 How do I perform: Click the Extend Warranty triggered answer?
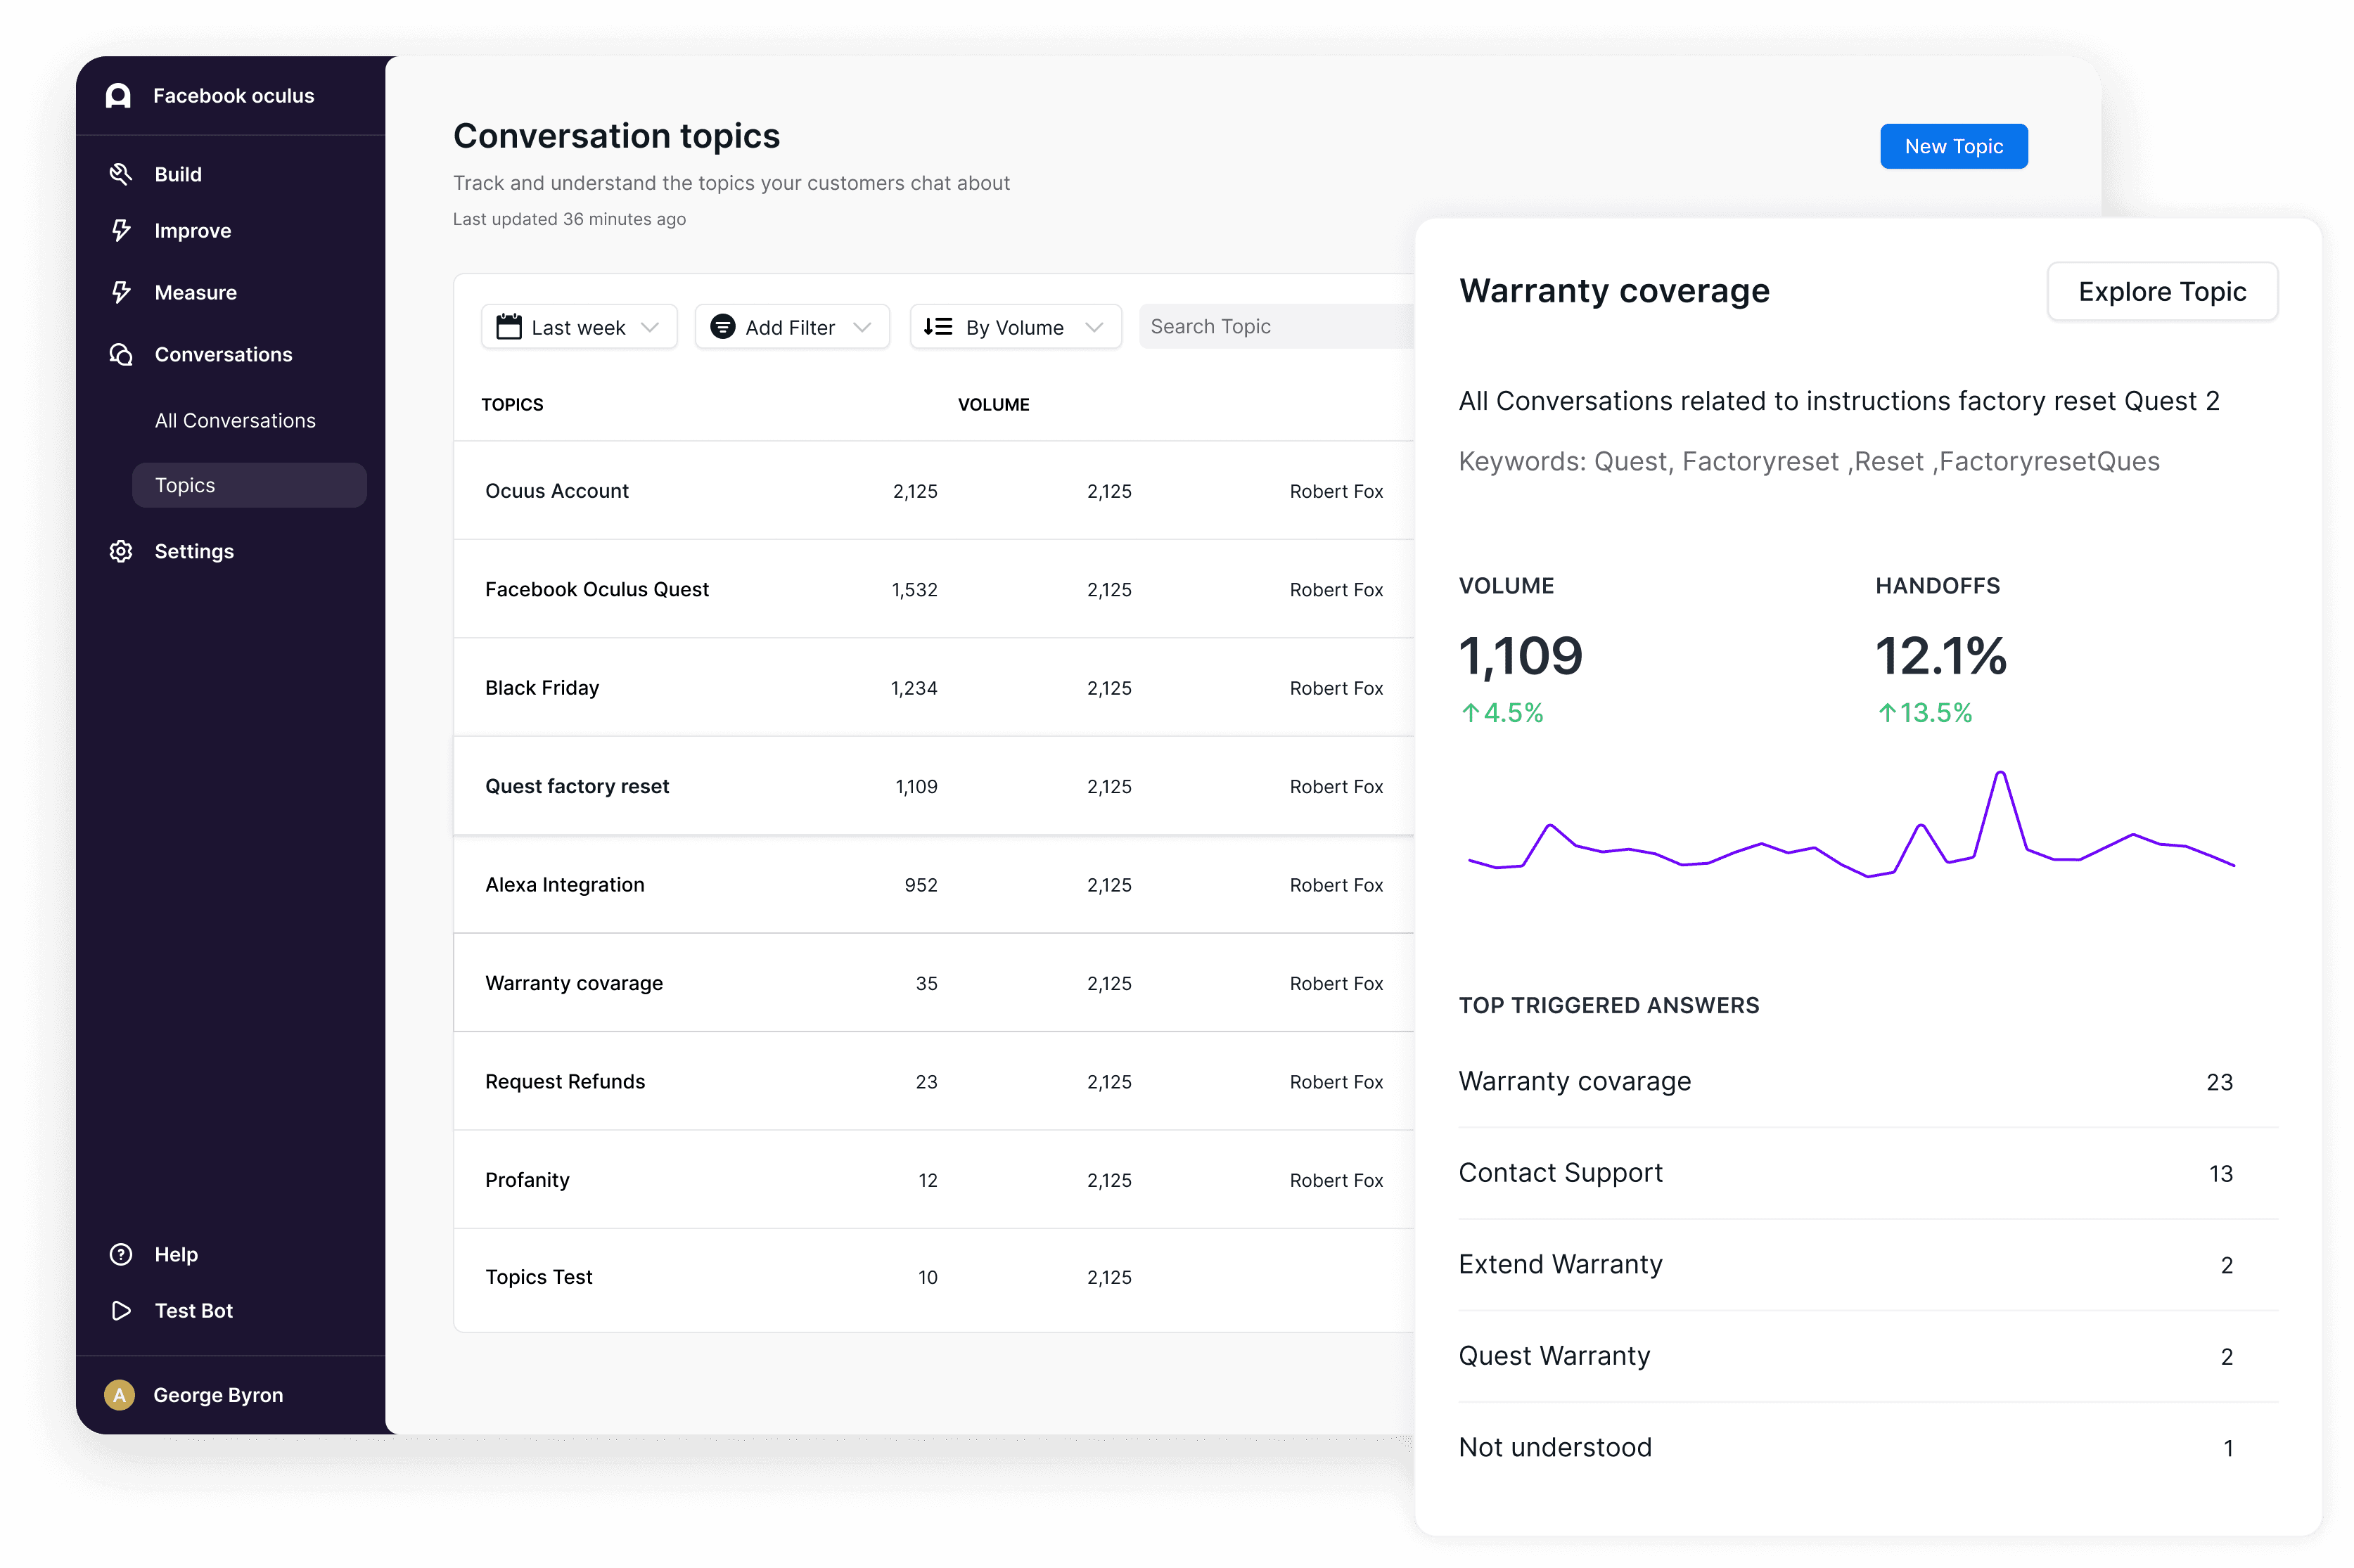(1867, 1264)
